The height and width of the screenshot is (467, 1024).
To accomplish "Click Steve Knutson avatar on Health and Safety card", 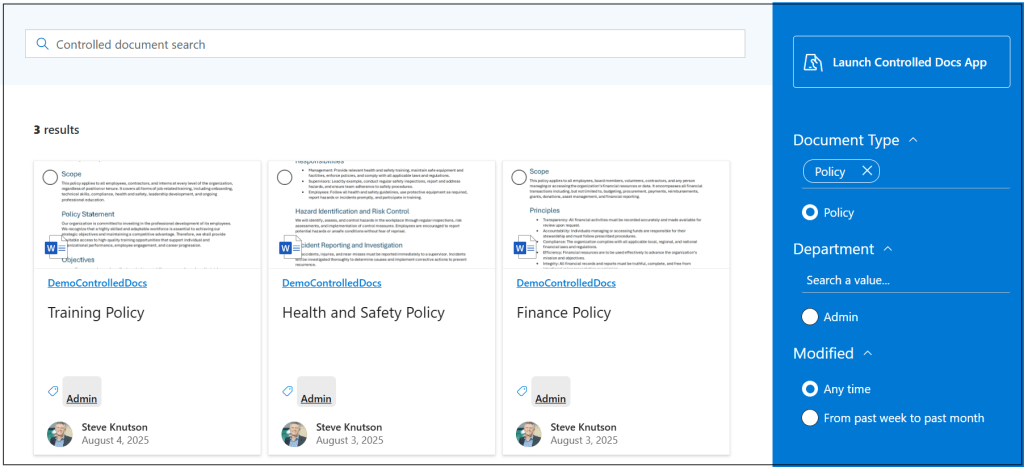I will click(x=294, y=433).
